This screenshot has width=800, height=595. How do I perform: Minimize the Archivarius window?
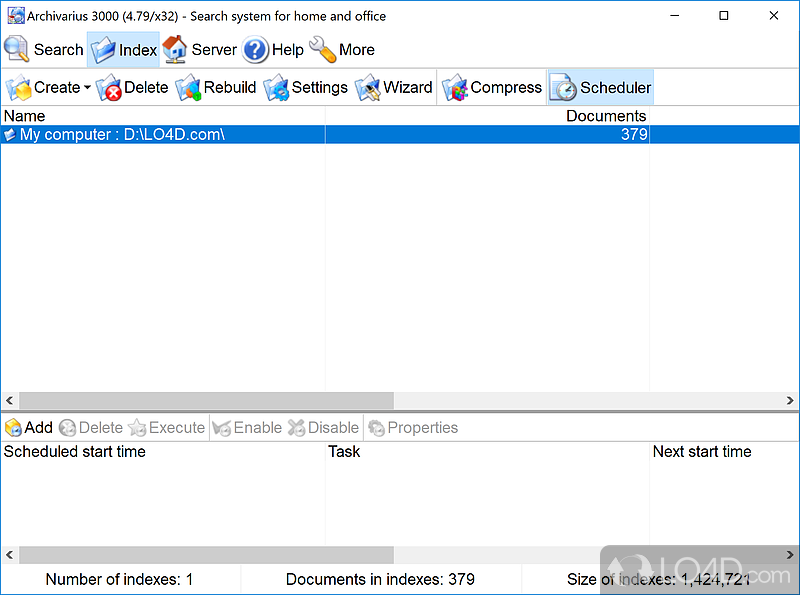point(674,16)
